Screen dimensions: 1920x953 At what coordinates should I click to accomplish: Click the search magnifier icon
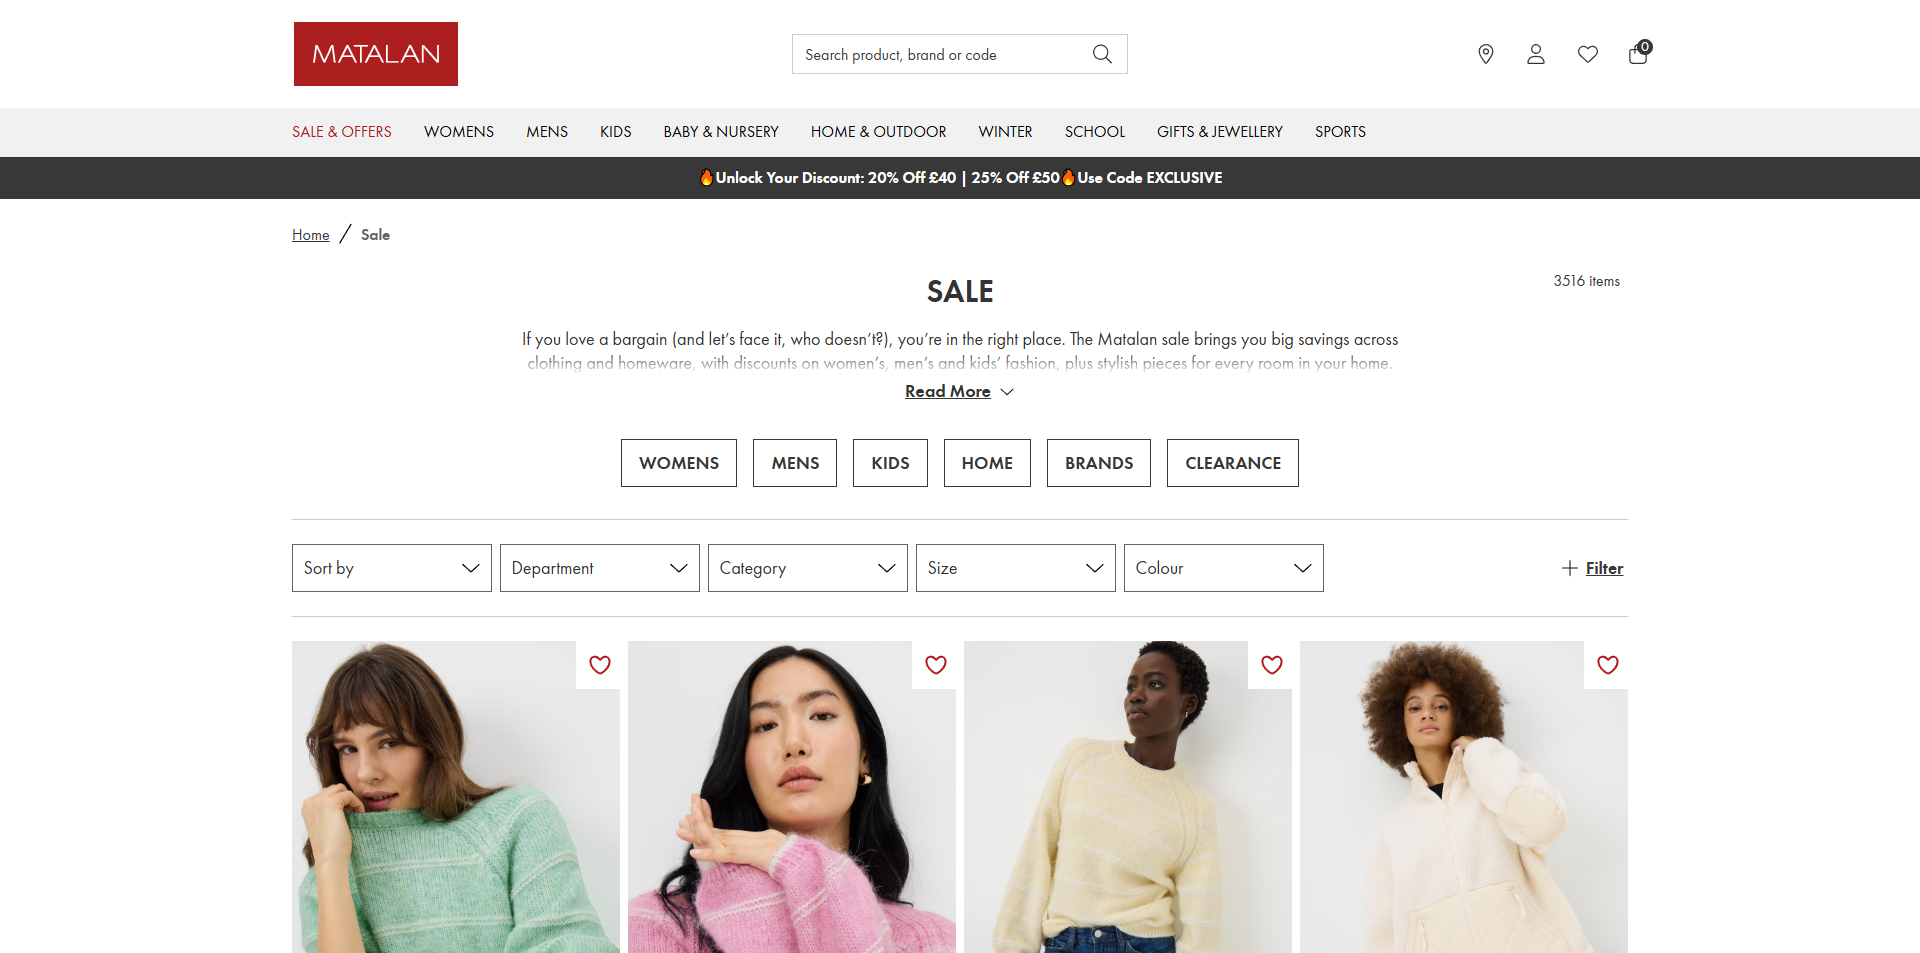click(1102, 54)
